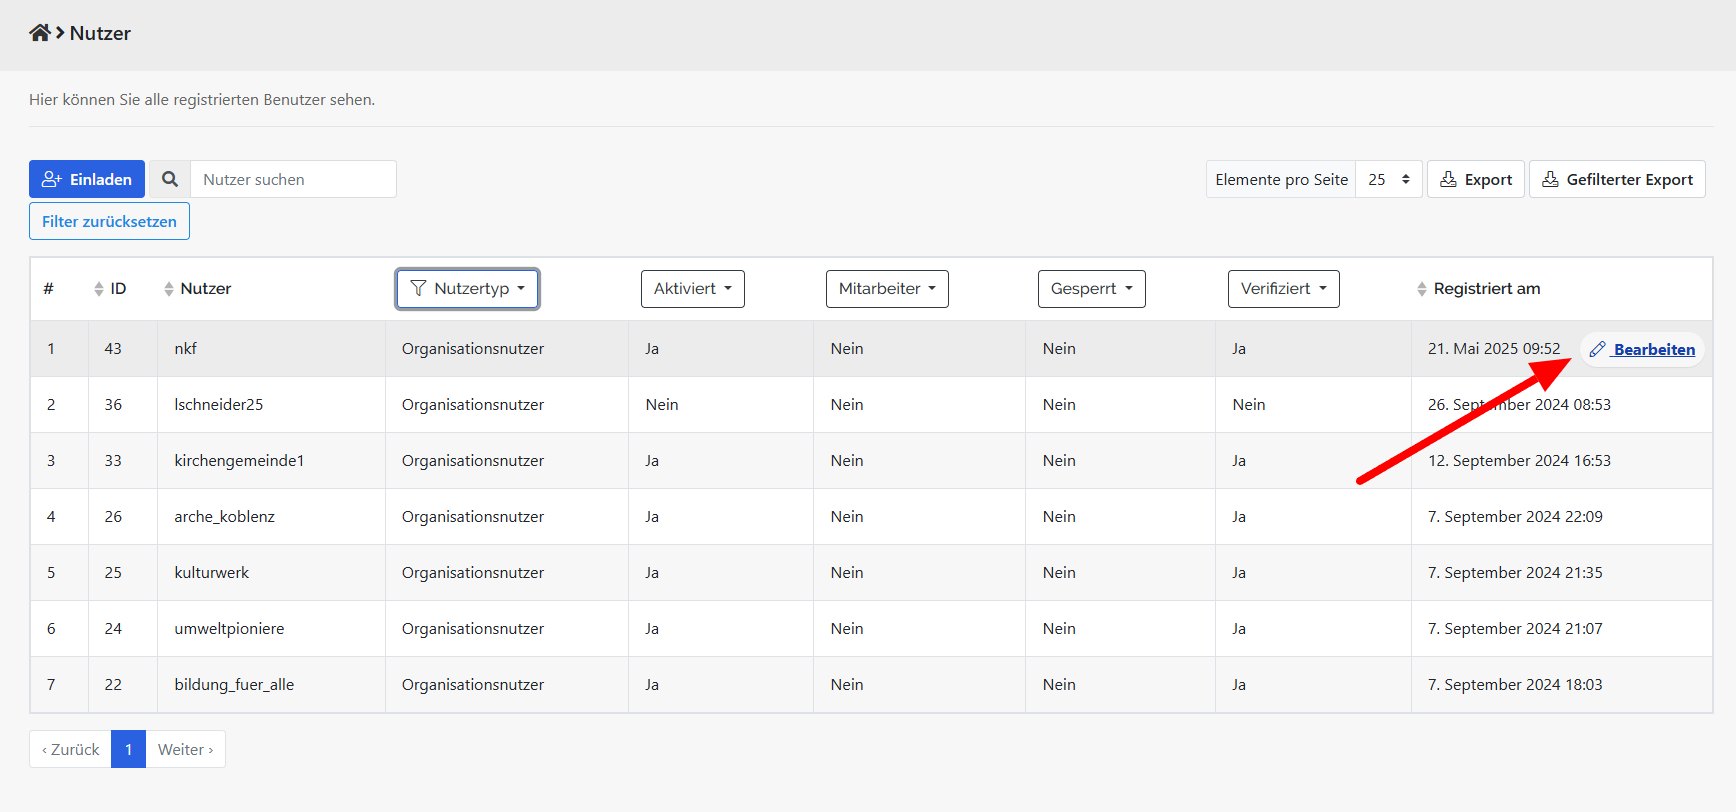The width and height of the screenshot is (1736, 812).
Task: Sort by Nutzer column arrows
Action: pyautogui.click(x=169, y=289)
